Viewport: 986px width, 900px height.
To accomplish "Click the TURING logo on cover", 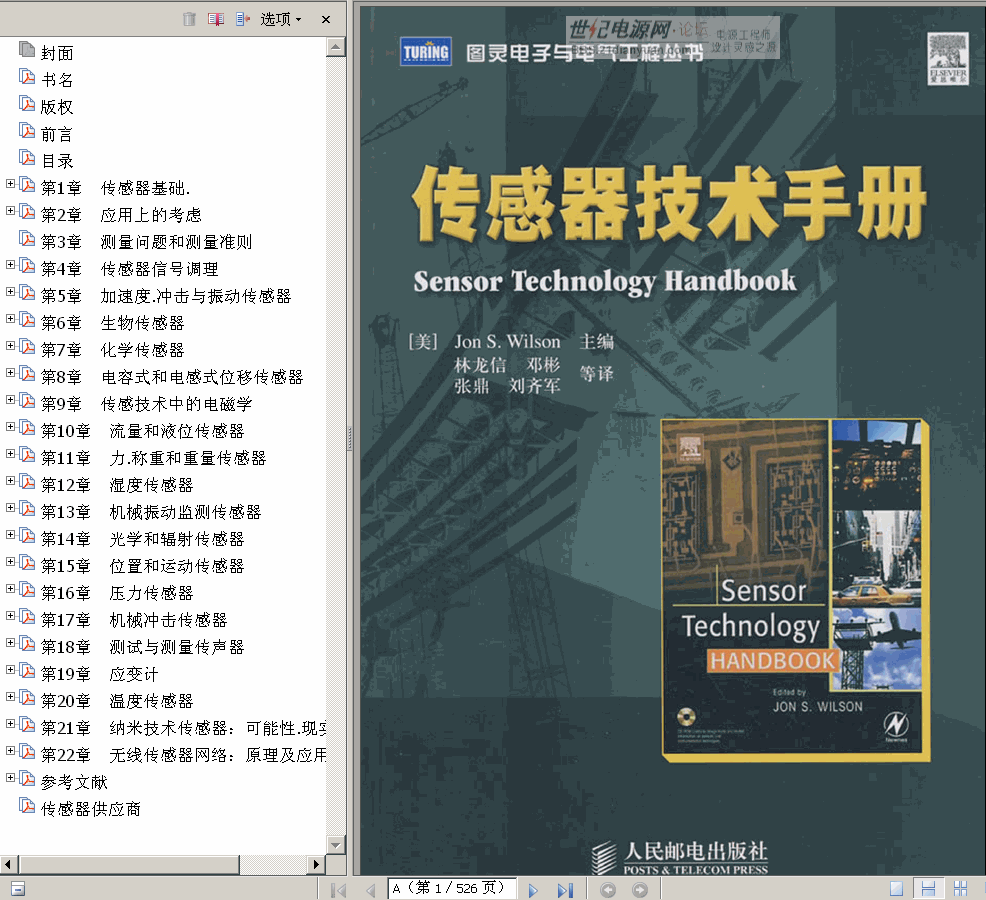I will tap(426, 52).
